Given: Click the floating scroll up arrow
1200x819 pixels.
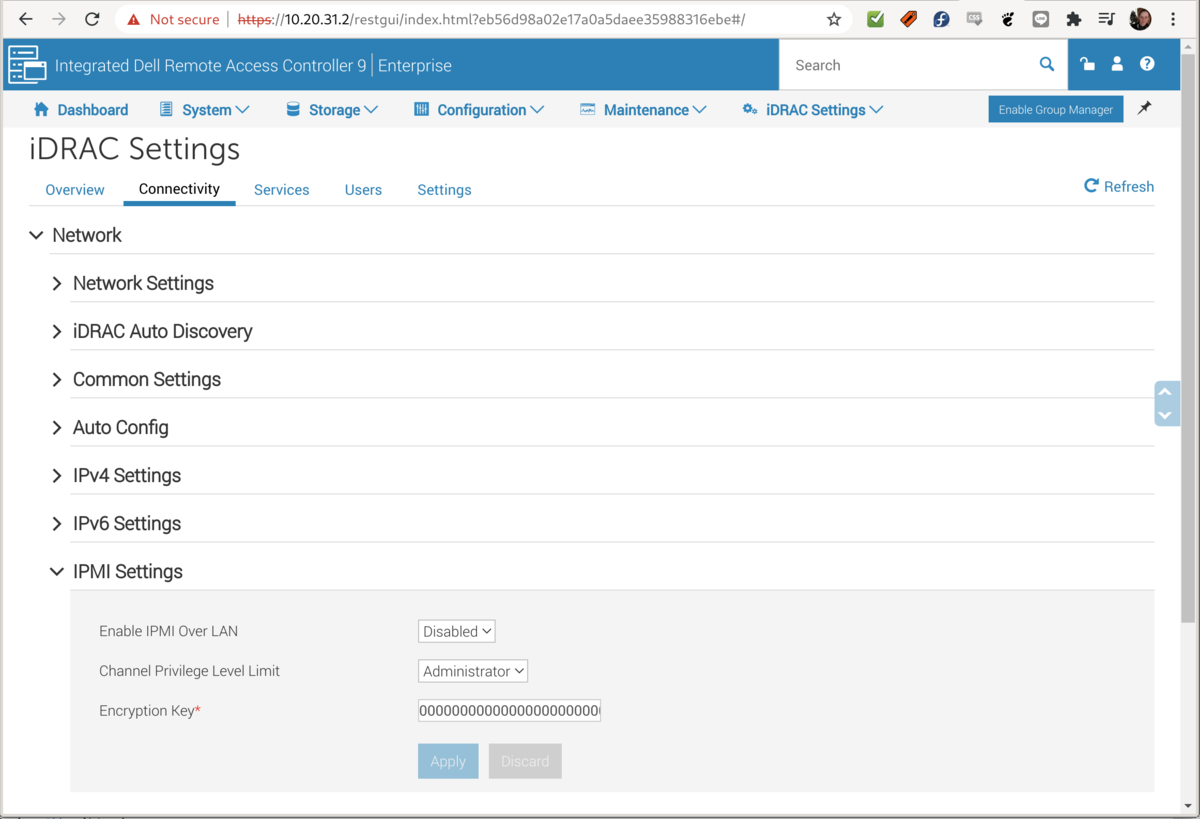Looking at the screenshot, I should (1165, 393).
